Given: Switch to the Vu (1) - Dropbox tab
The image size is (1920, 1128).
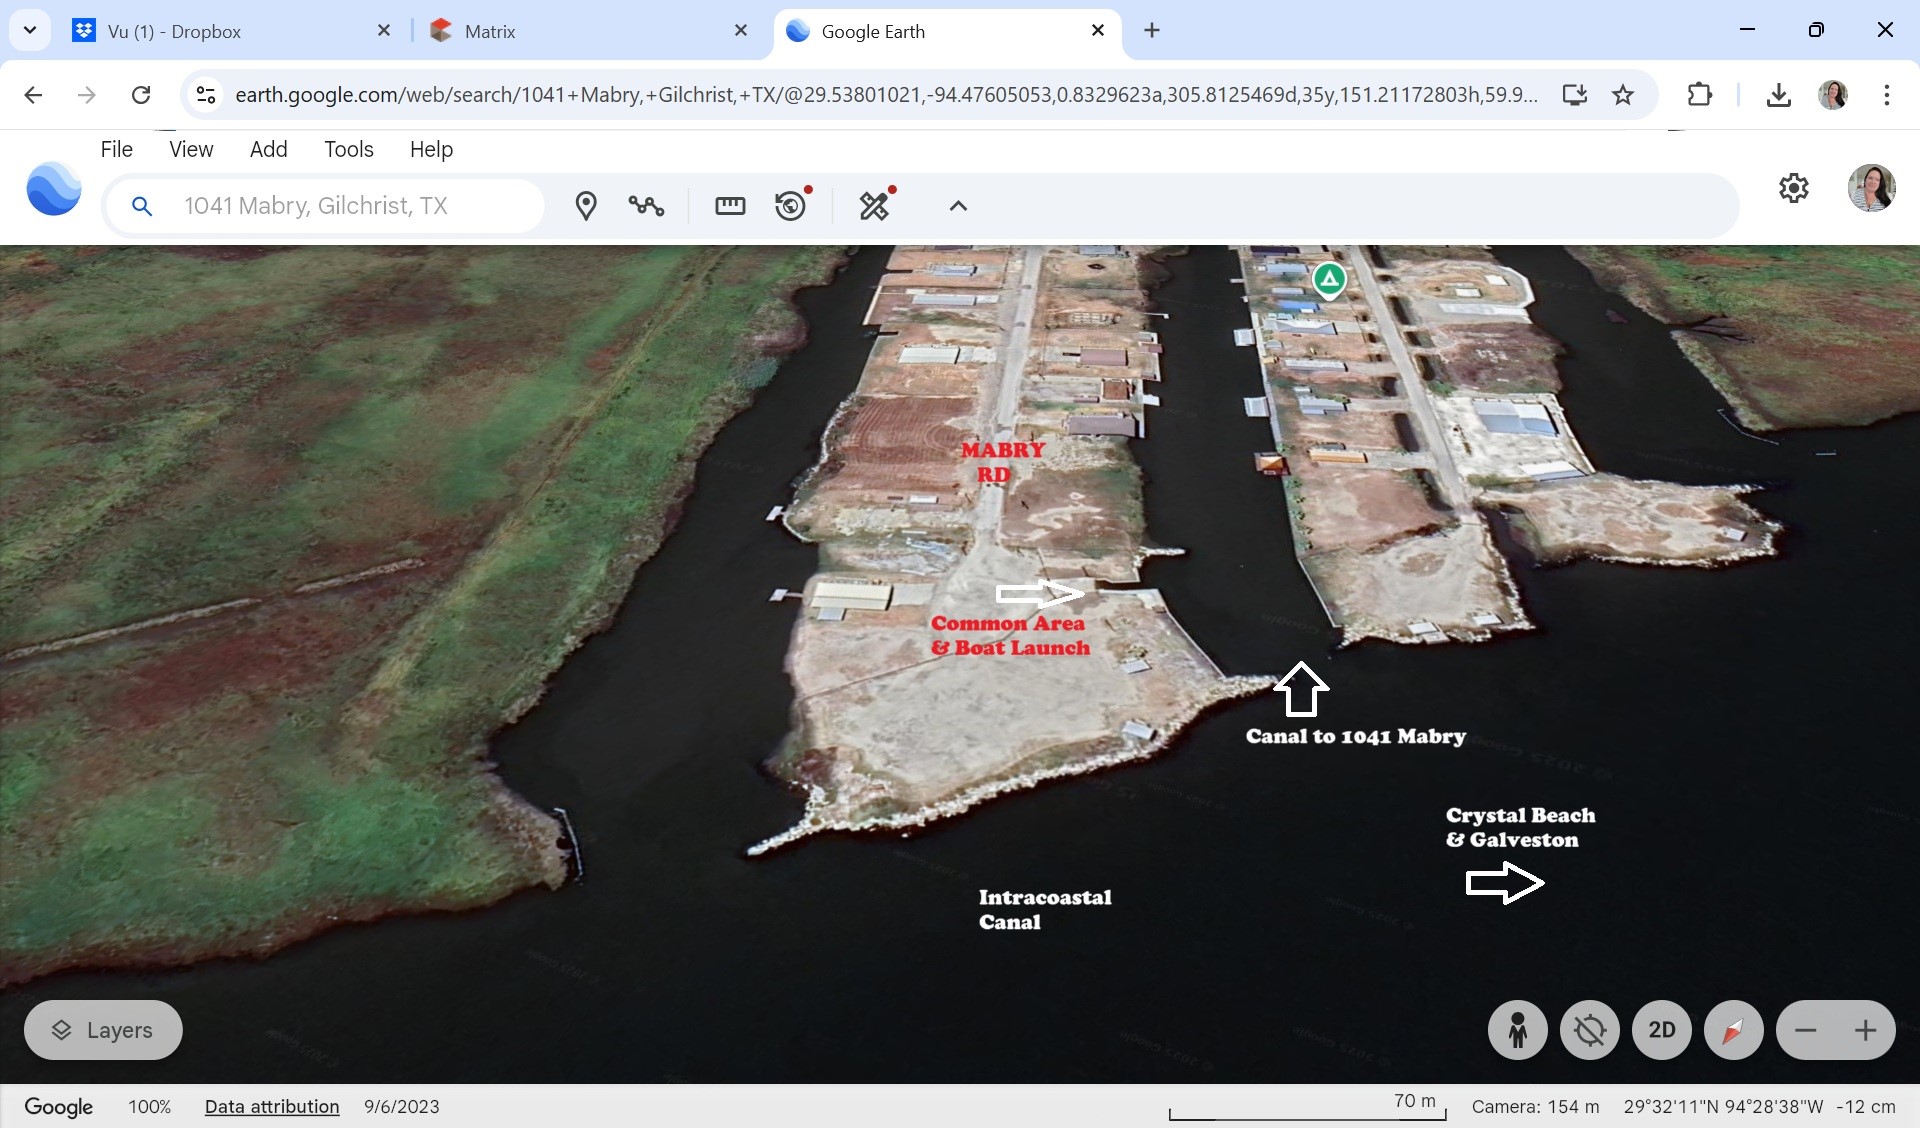Looking at the screenshot, I should pyautogui.click(x=174, y=31).
